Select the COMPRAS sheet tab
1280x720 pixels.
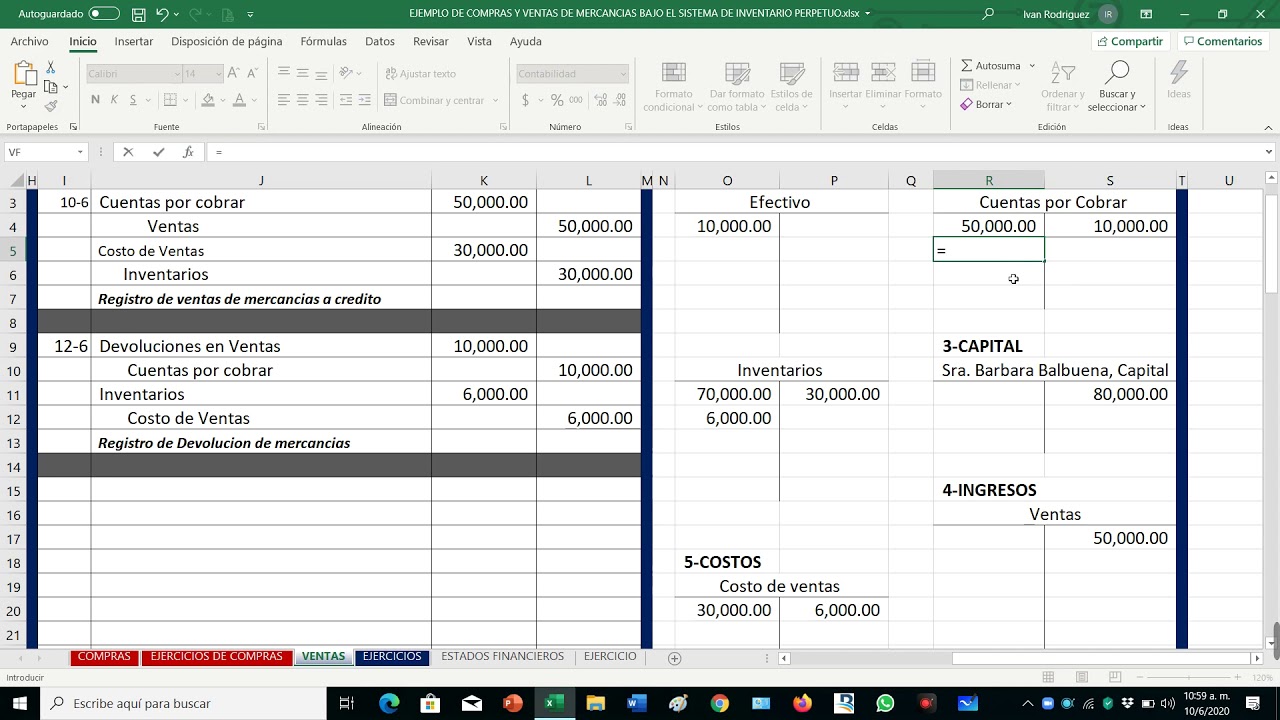point(104,657)
